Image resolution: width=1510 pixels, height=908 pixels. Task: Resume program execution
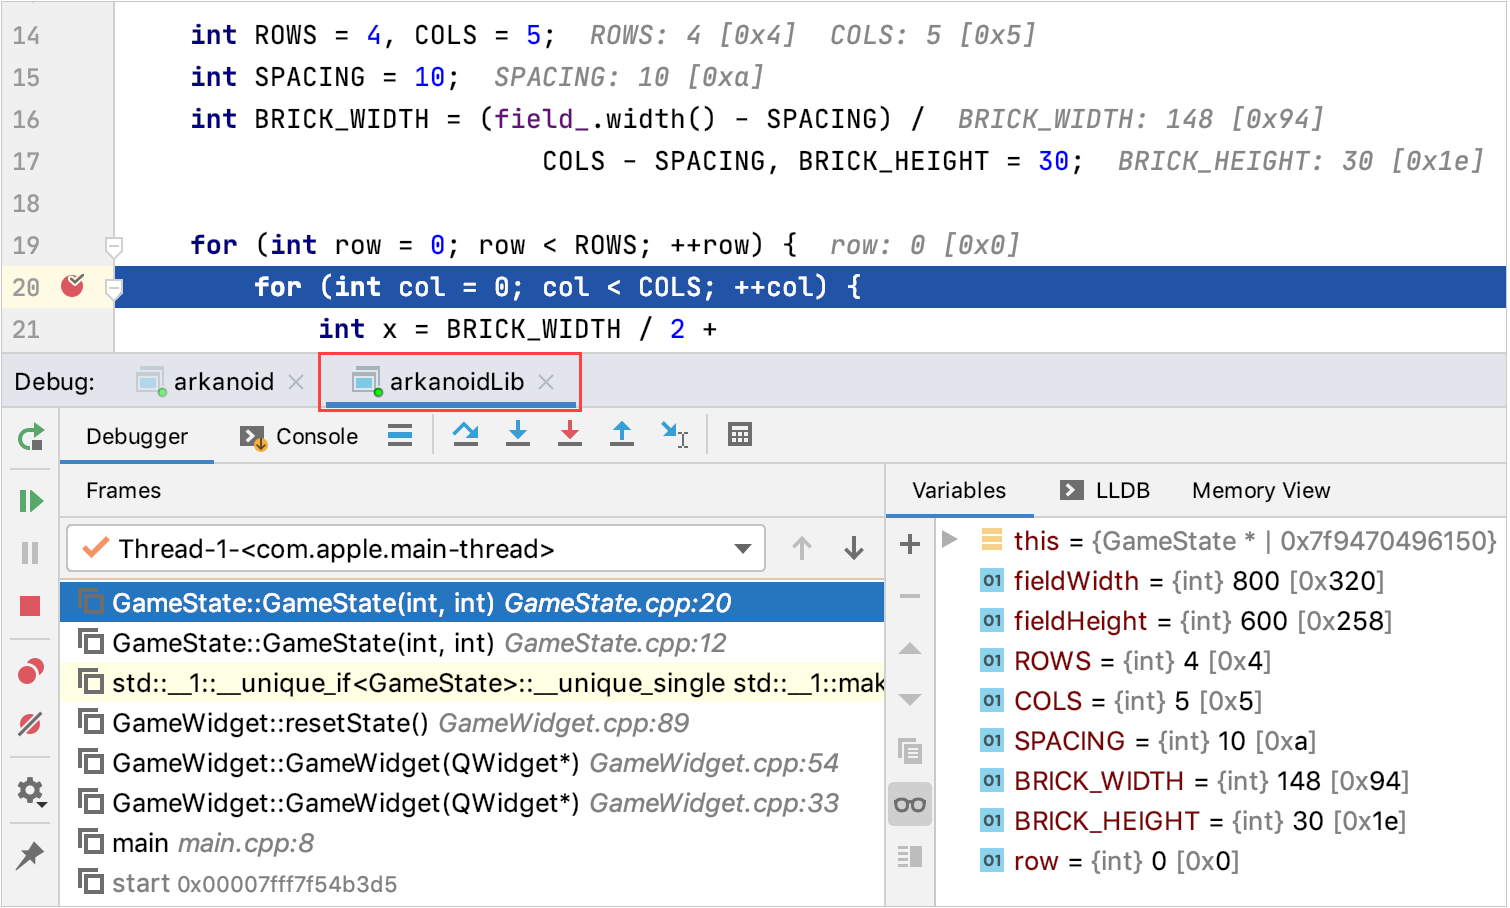[31, 501]
